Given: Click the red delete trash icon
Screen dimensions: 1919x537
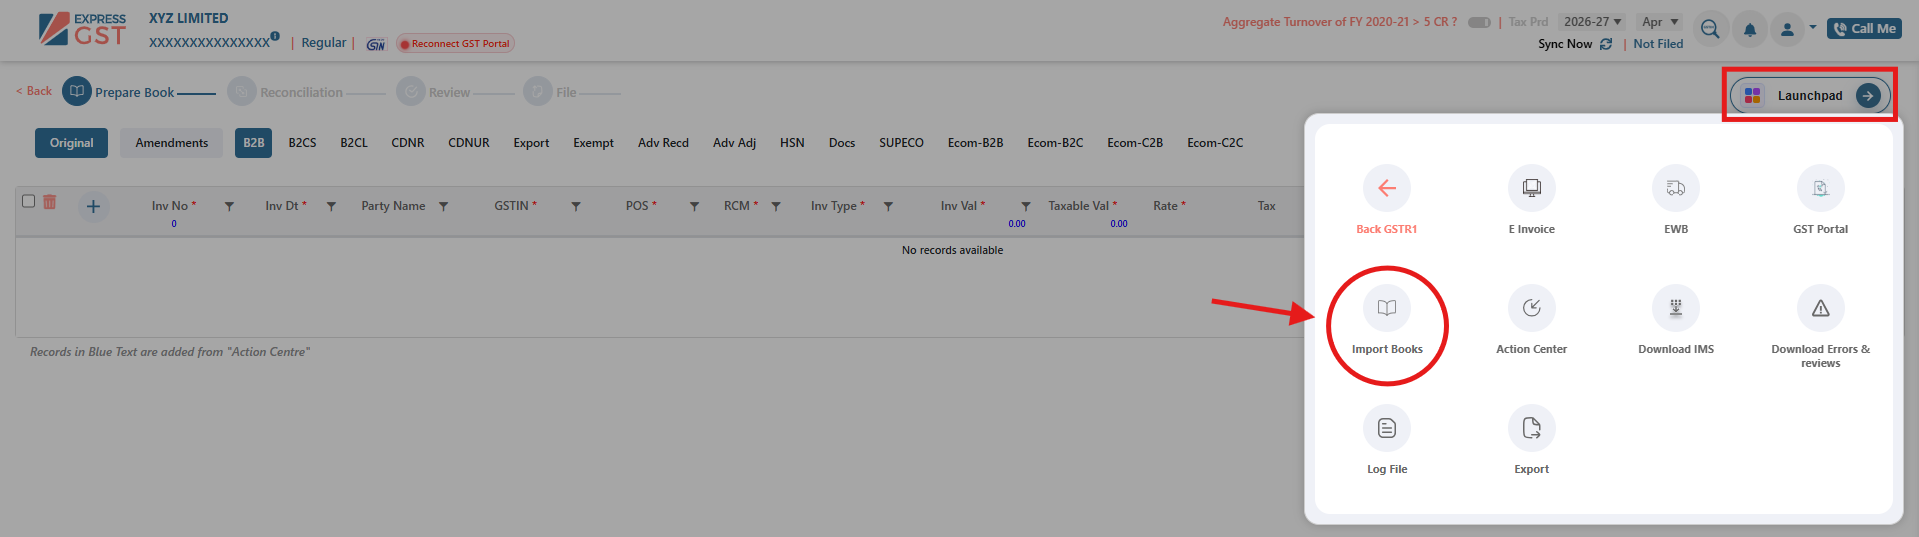Looking at the screenshot, I should point(50,202).
